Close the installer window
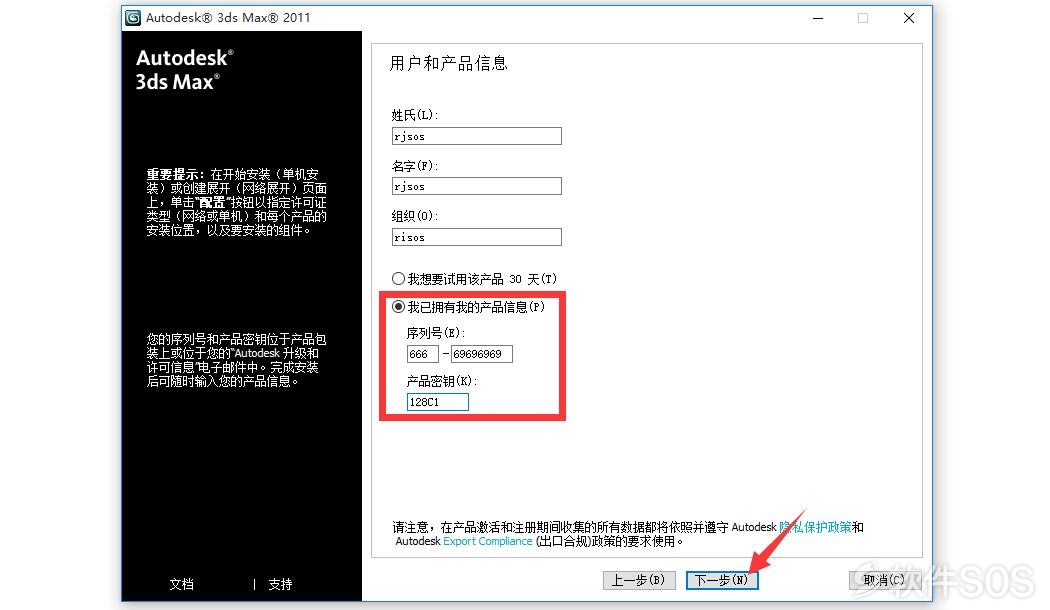 coord(909,18)
